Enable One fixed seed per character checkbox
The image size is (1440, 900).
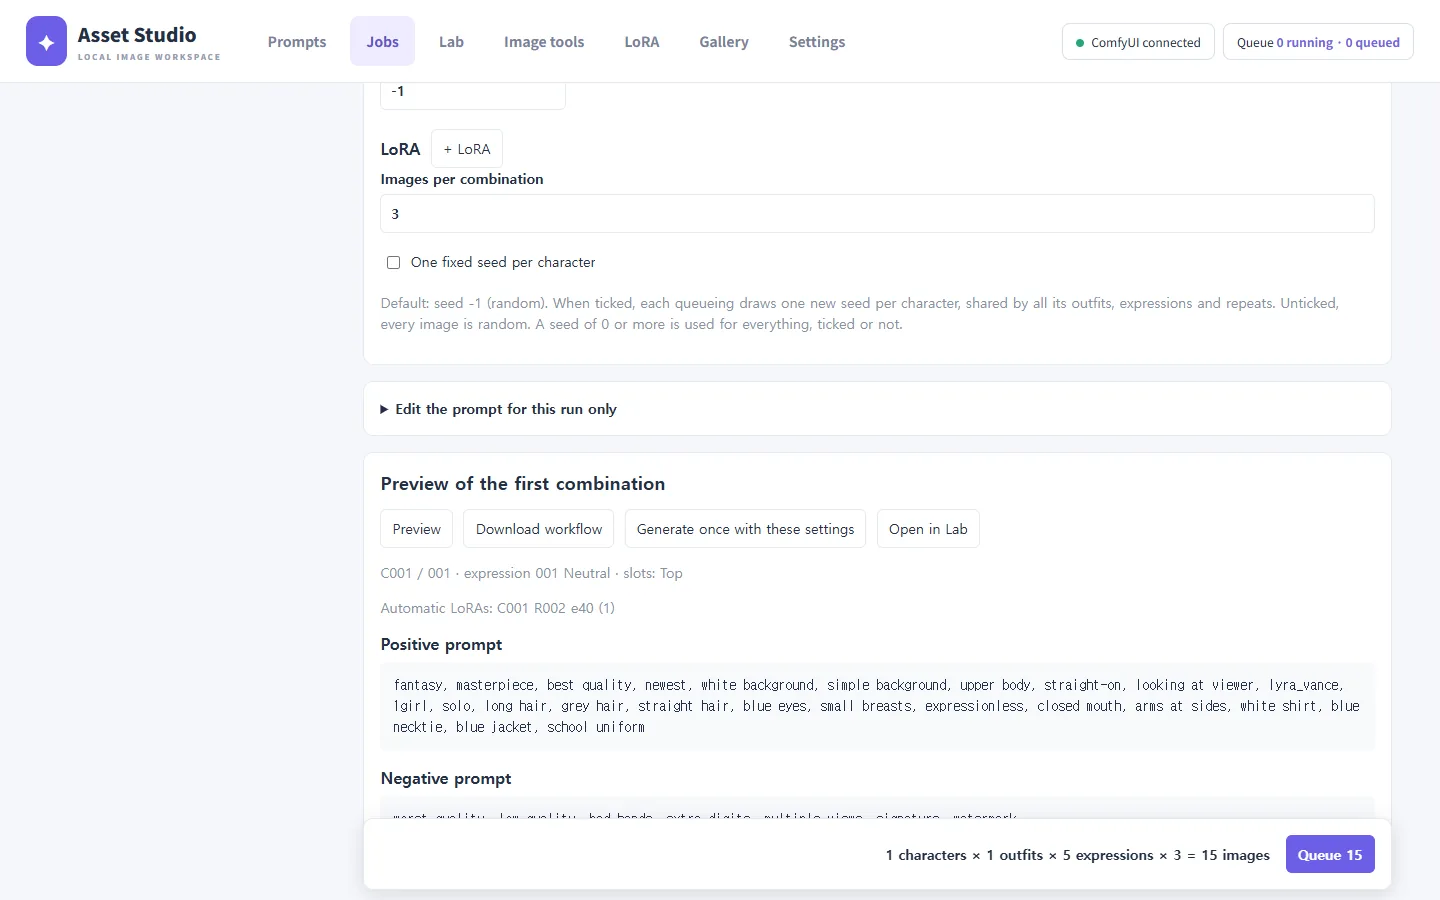point(393,262)
